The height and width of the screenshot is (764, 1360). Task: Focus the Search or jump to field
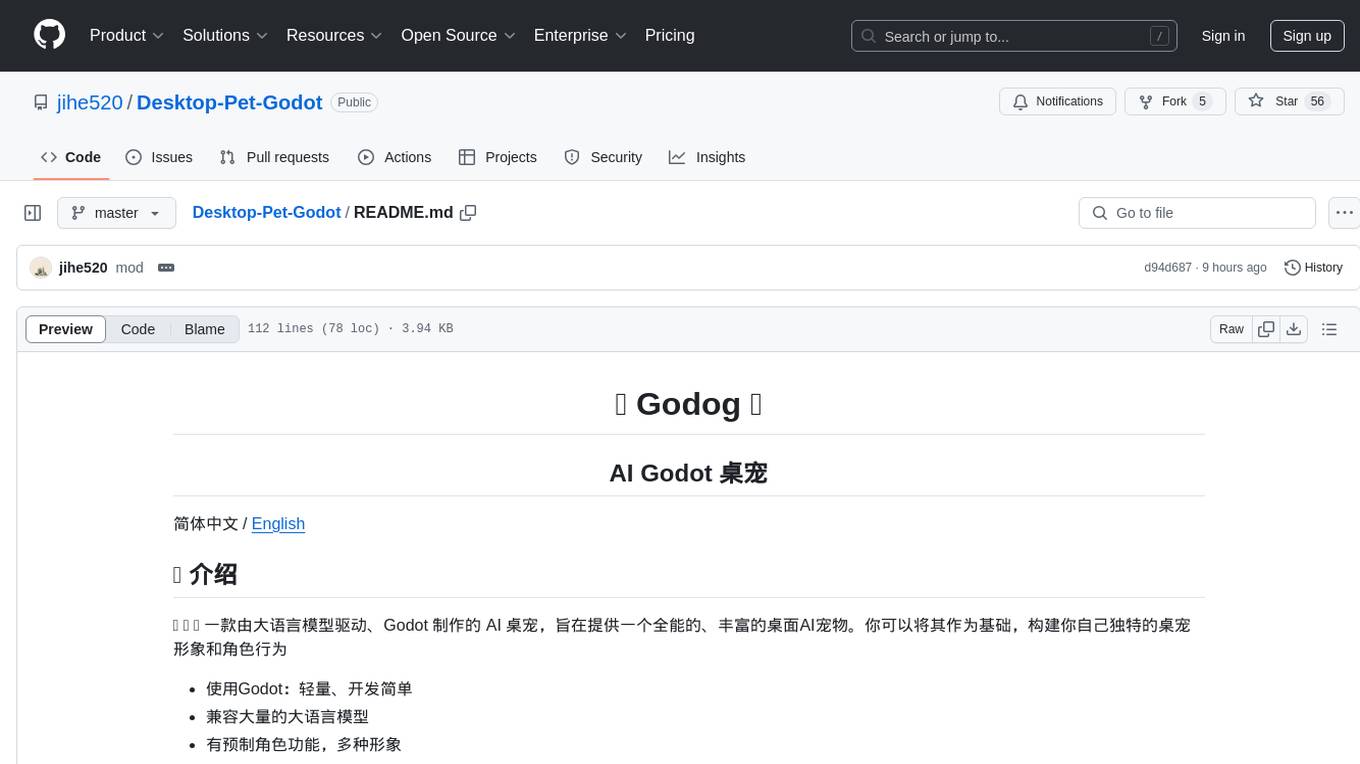tap(1014, 36)
